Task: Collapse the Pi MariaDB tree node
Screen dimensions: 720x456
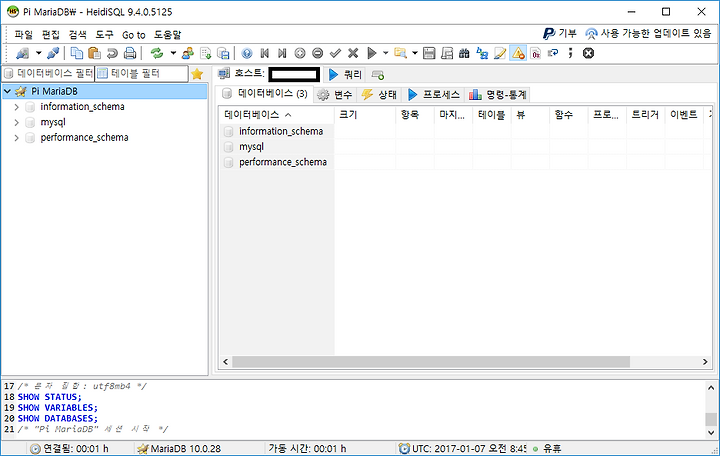Action: tap(7, 91)
